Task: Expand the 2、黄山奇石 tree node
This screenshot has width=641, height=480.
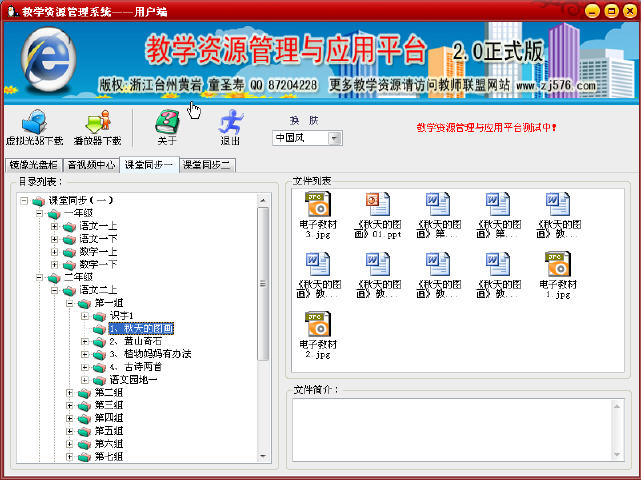Action: [85, 341]
